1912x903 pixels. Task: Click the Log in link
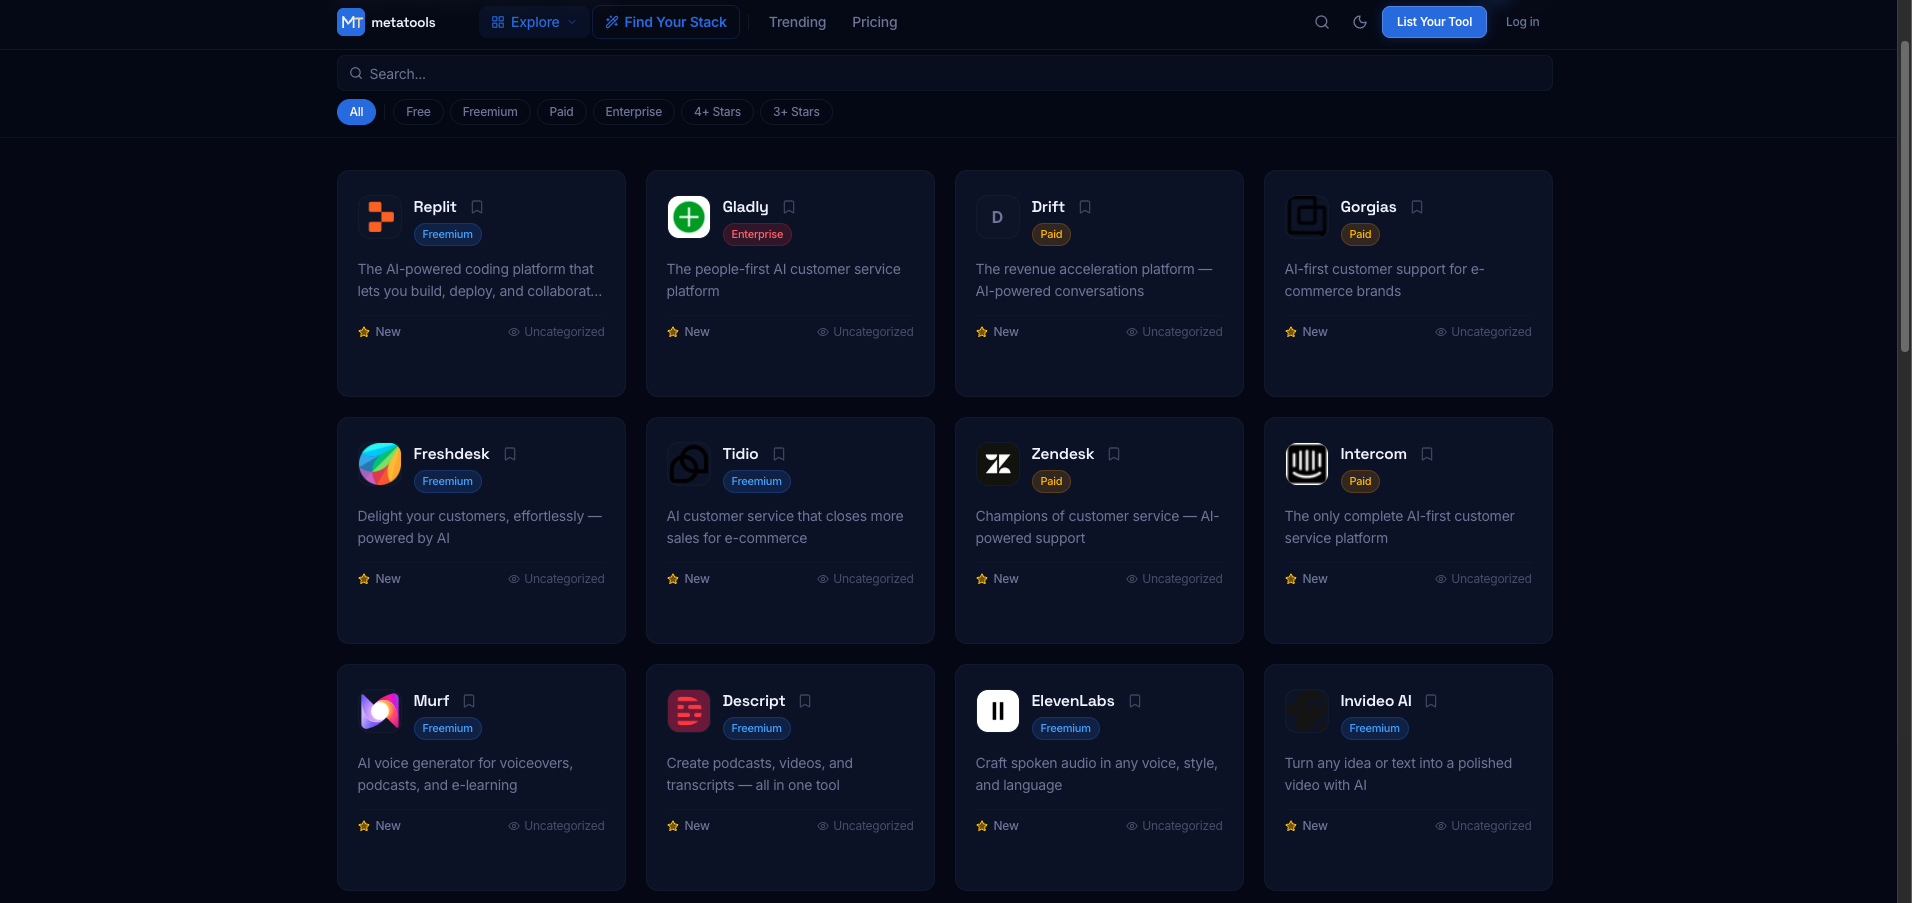[x=1522, y=21]
